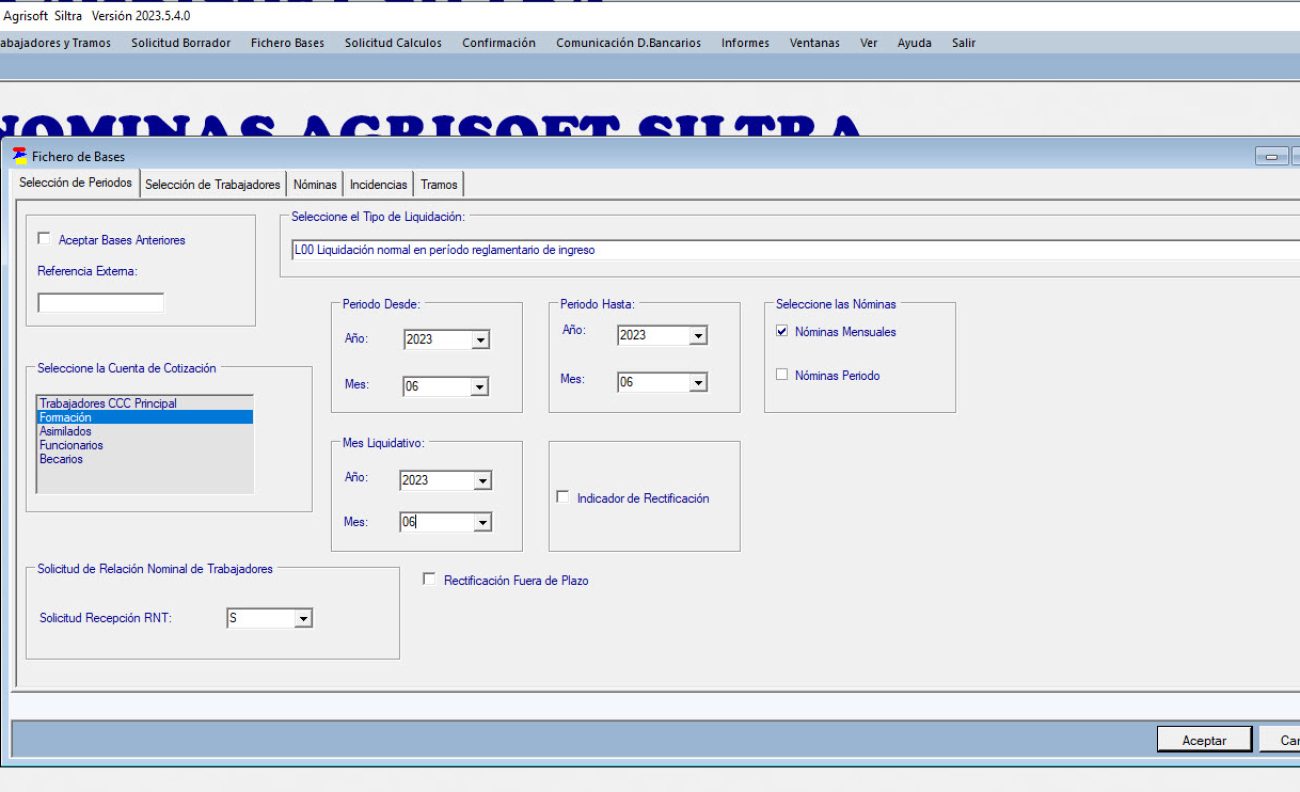Open Solicitud Borrador menu
1300x792 pixels.
tap(181, 43)
